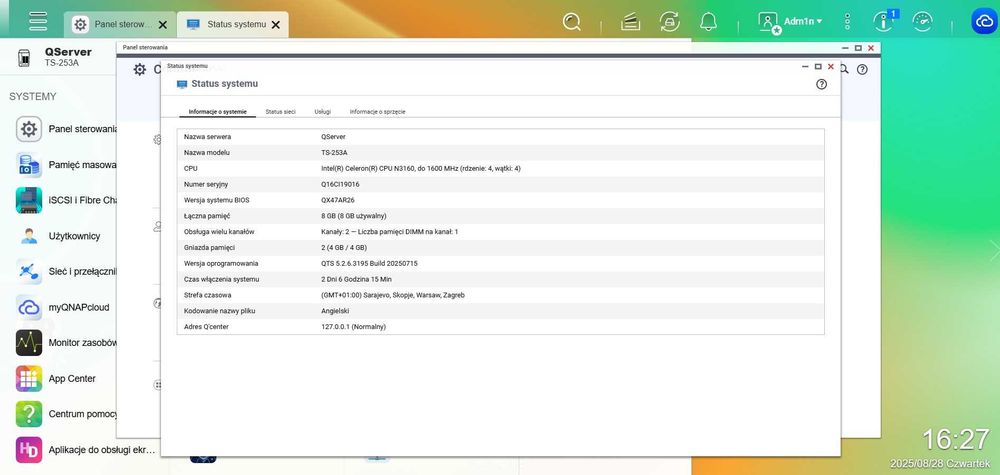Close the Panel sterowania taskbar tab
This screenshot has height=475, width=1000.
click(163, 25)
